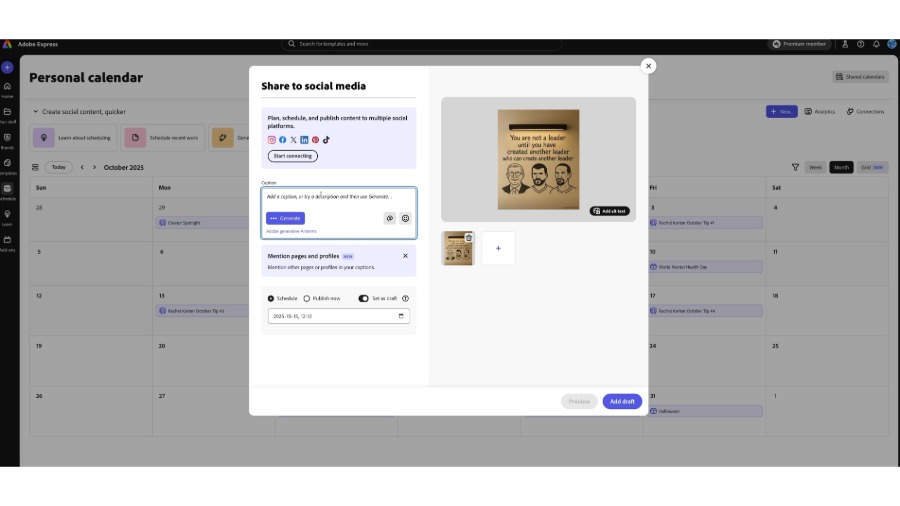Collapse the Create social content, quicker section
The width and height of the screenshot is (900, 506).
point(36,112)
